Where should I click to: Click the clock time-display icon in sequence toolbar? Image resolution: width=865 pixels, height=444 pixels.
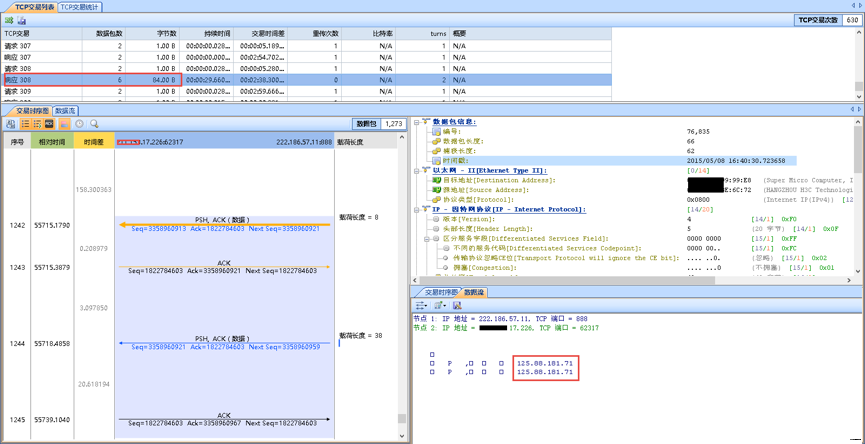[80, 124]
